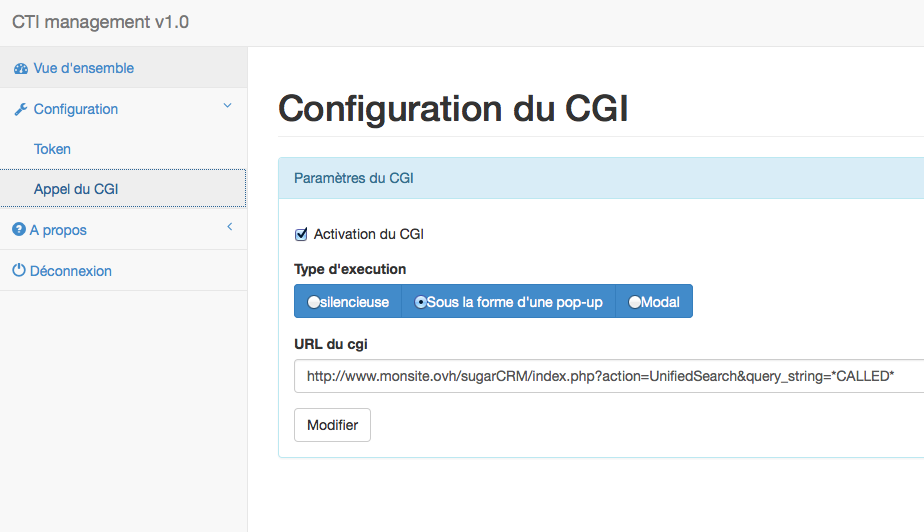Click the question mark icon beside A propos

pyautogui.click(x=18, y=230)
